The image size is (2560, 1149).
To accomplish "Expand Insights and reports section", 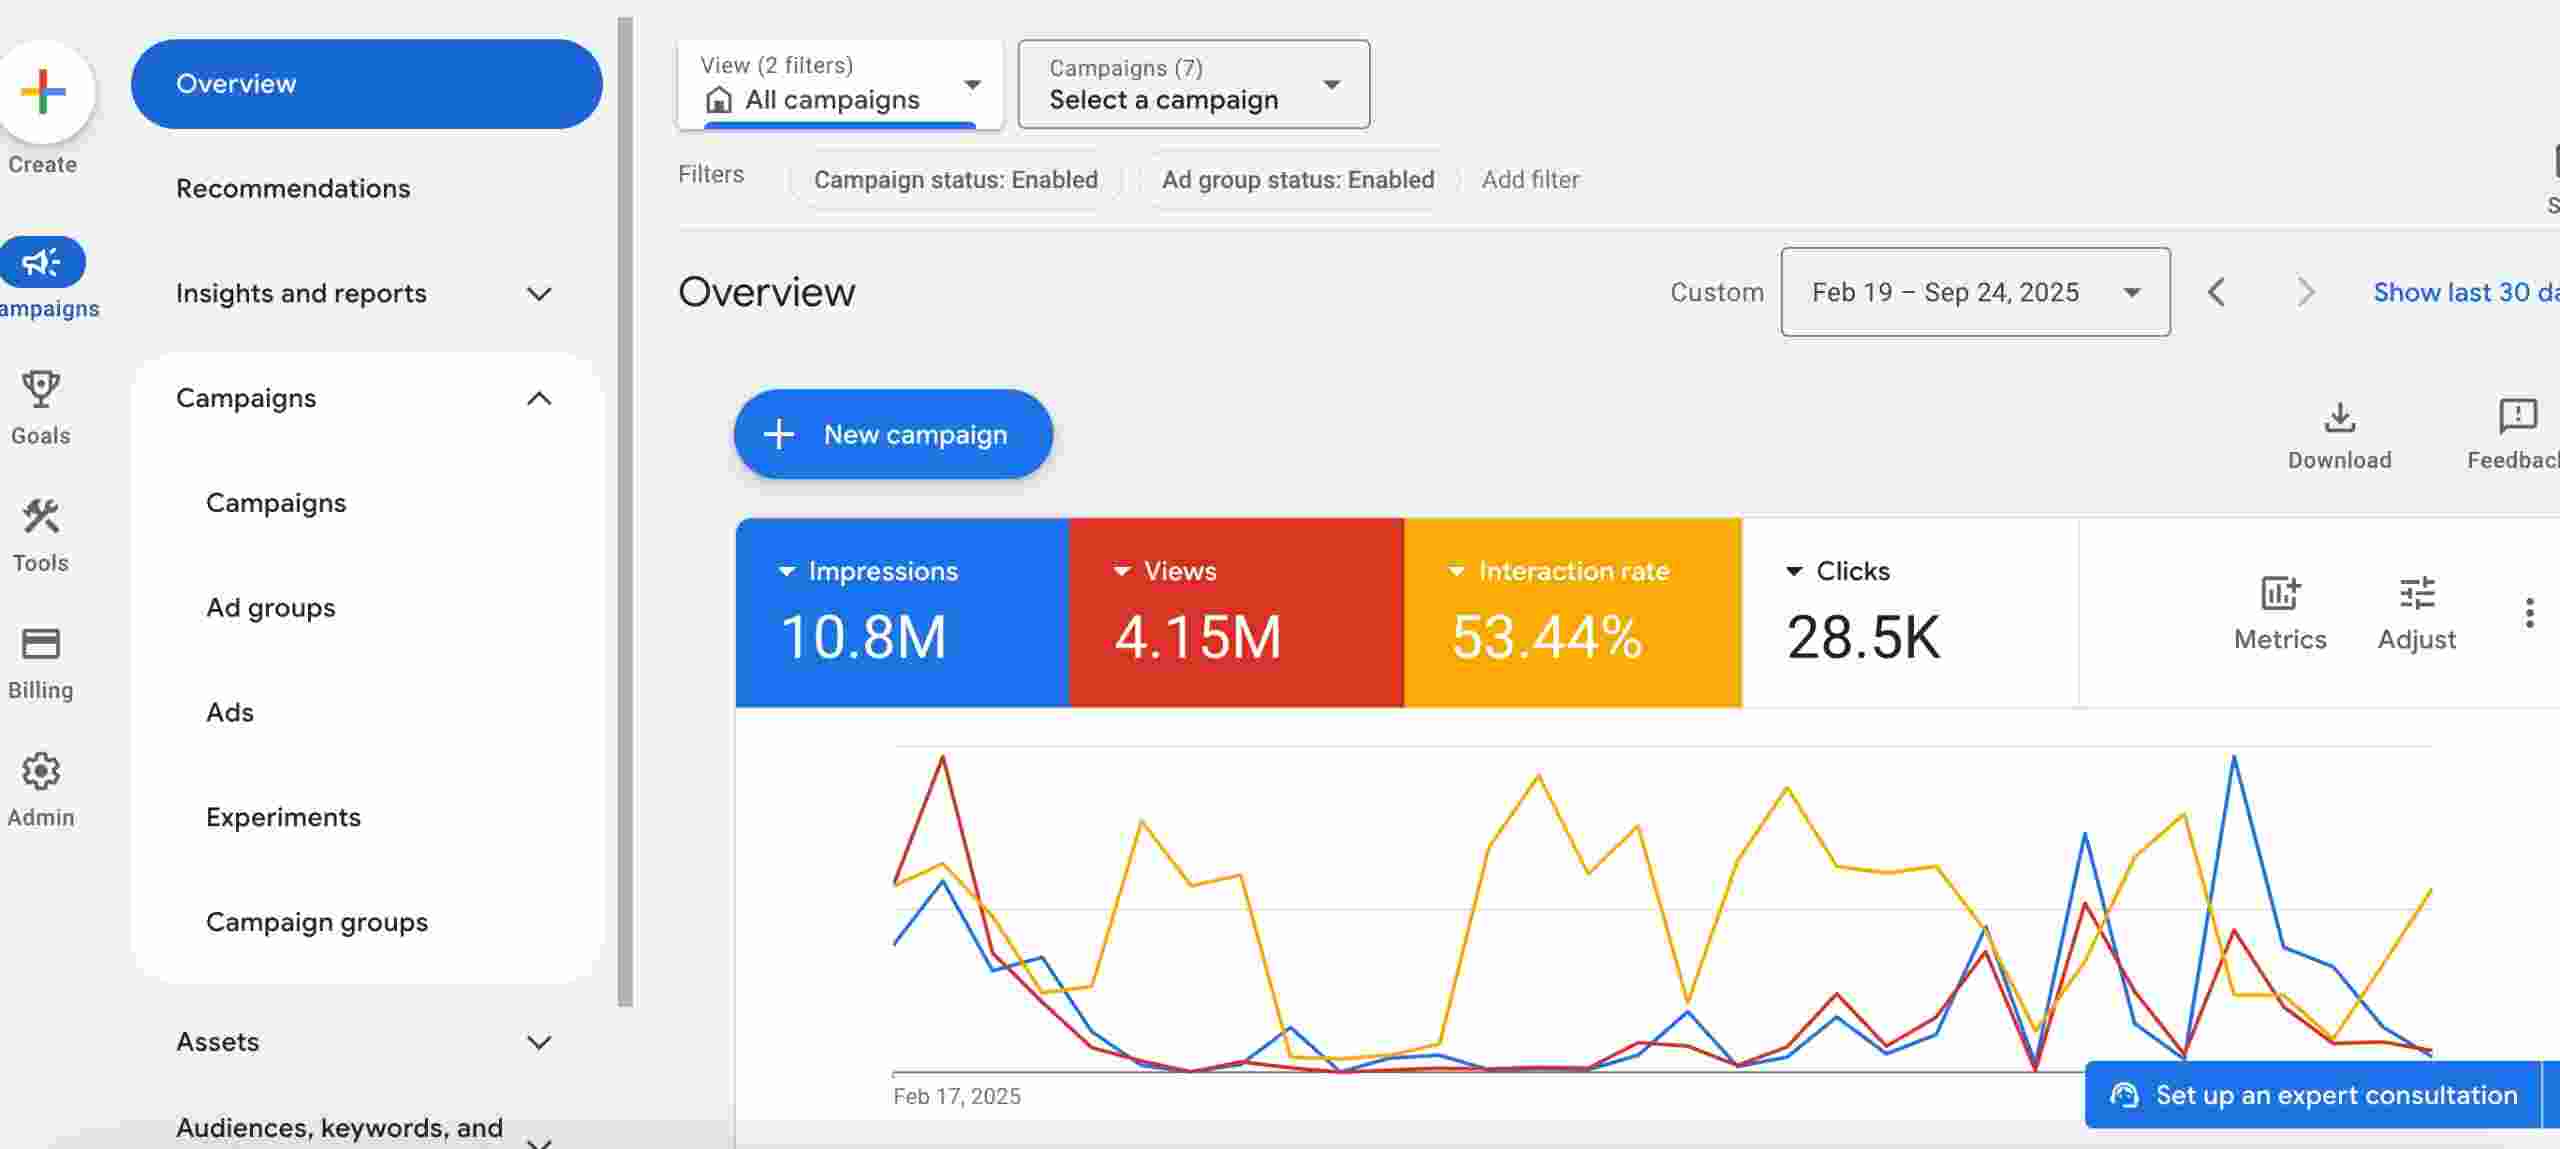I will (301, 293).
